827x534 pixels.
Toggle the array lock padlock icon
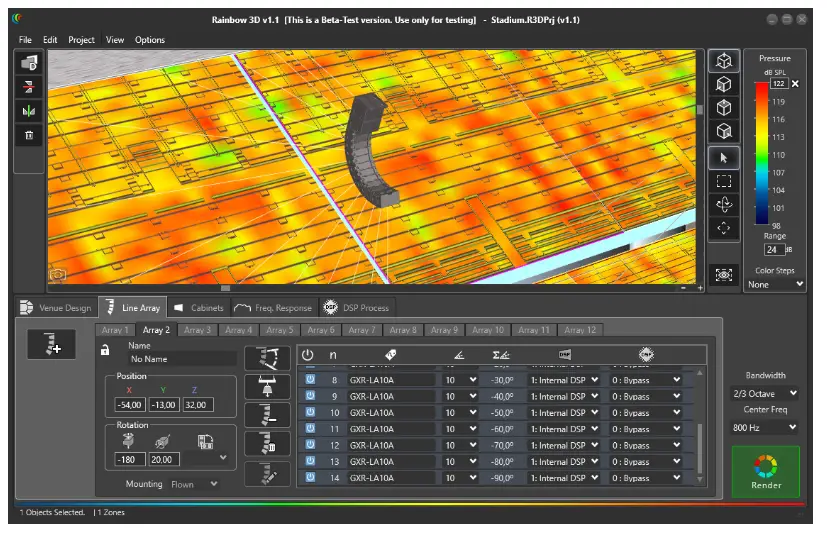(x=105, y=350)
